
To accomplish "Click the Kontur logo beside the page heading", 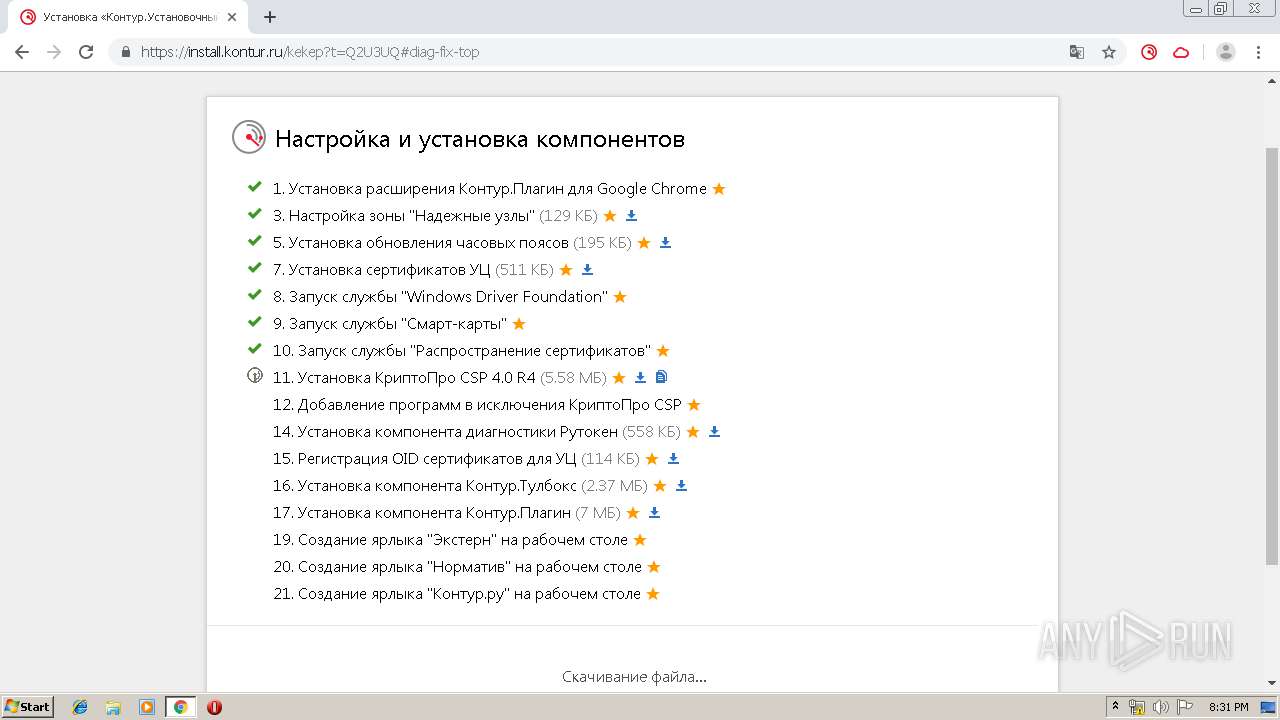I will (x=249, y=137).
